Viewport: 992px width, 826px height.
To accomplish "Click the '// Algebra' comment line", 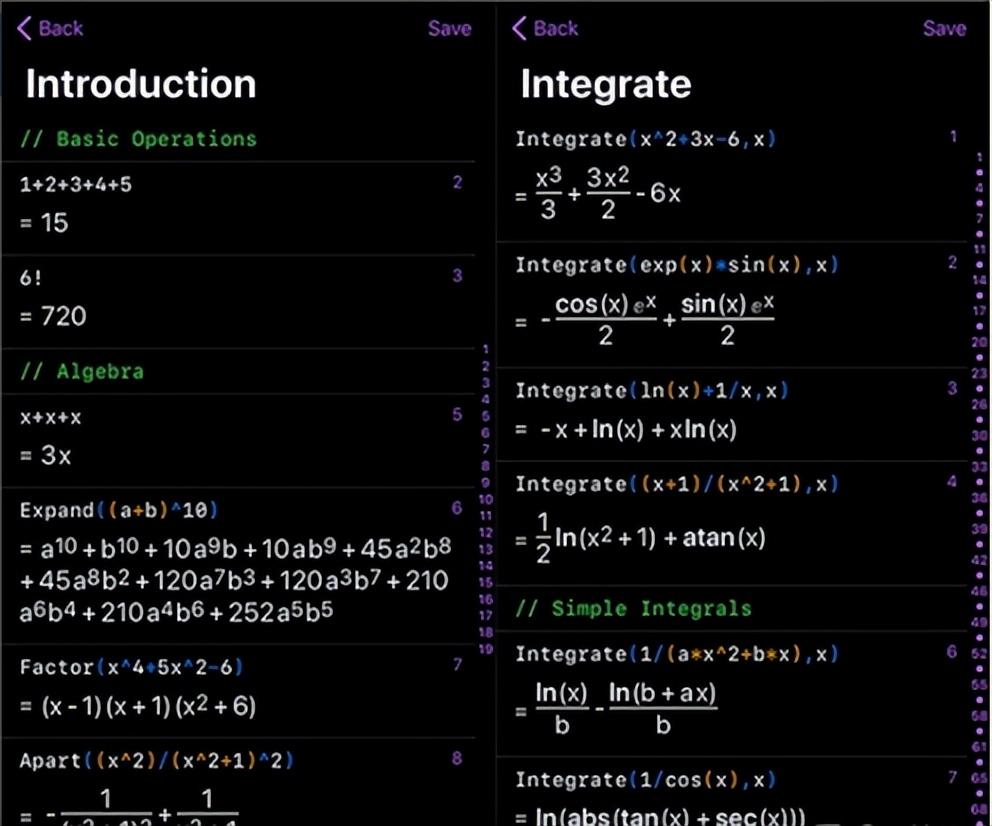I will click(82, 372).
